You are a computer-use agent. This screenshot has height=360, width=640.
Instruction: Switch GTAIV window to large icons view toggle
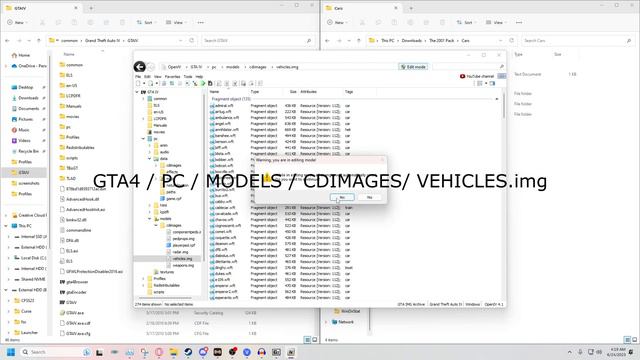pyautogui.click(x=315, y=340)
